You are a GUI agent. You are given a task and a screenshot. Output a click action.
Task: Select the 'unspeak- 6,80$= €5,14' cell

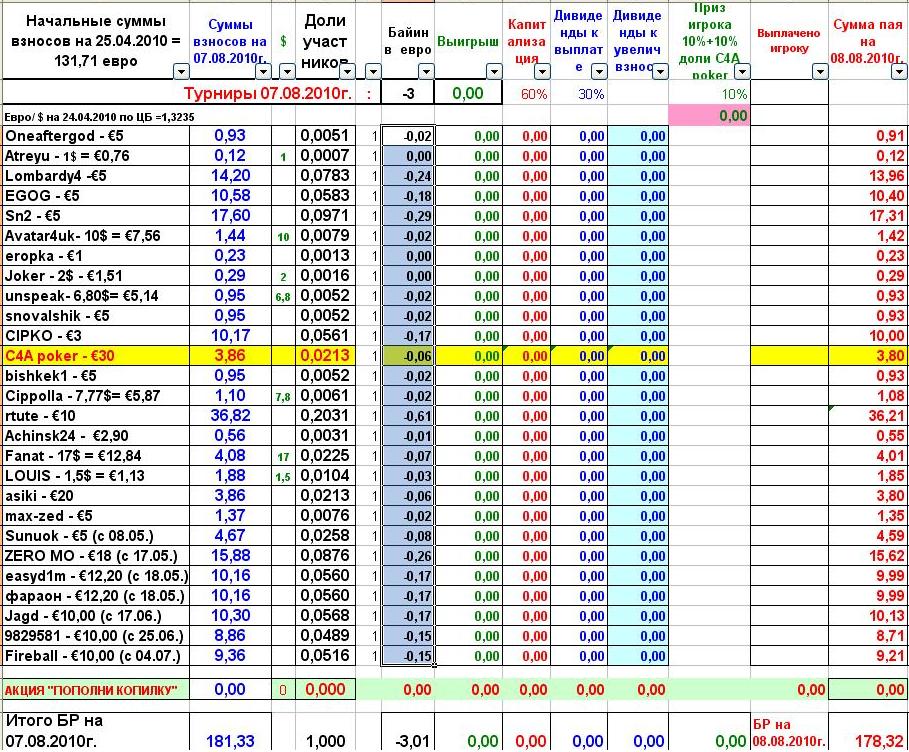(x=96, y=296)
